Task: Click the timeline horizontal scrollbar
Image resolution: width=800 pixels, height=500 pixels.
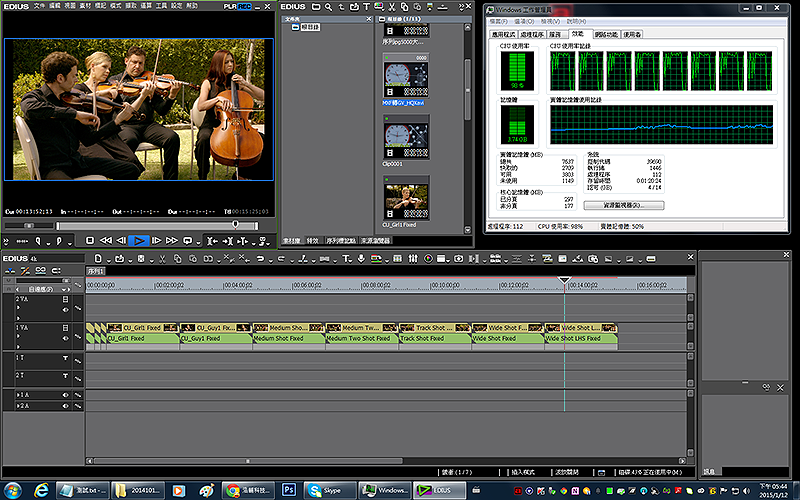Action: pyautogui.click(x=248, y=461)
